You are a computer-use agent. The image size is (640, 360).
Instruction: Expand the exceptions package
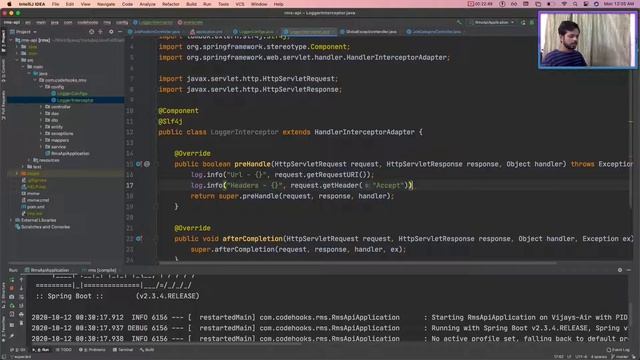(x=41, y=133)
